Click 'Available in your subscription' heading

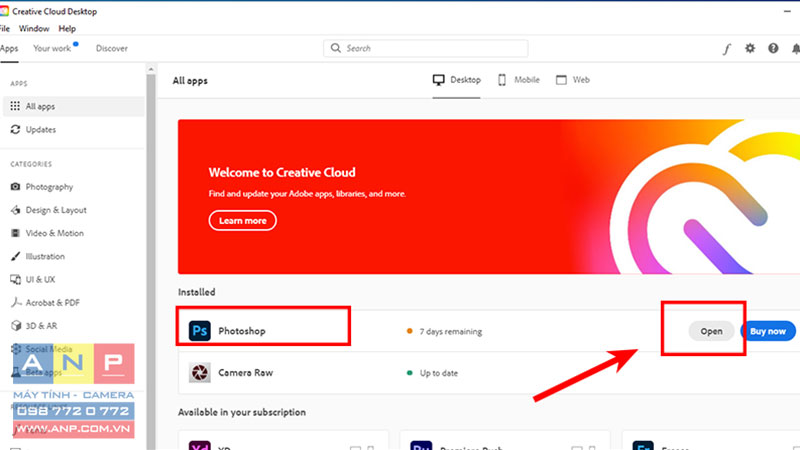242,412
